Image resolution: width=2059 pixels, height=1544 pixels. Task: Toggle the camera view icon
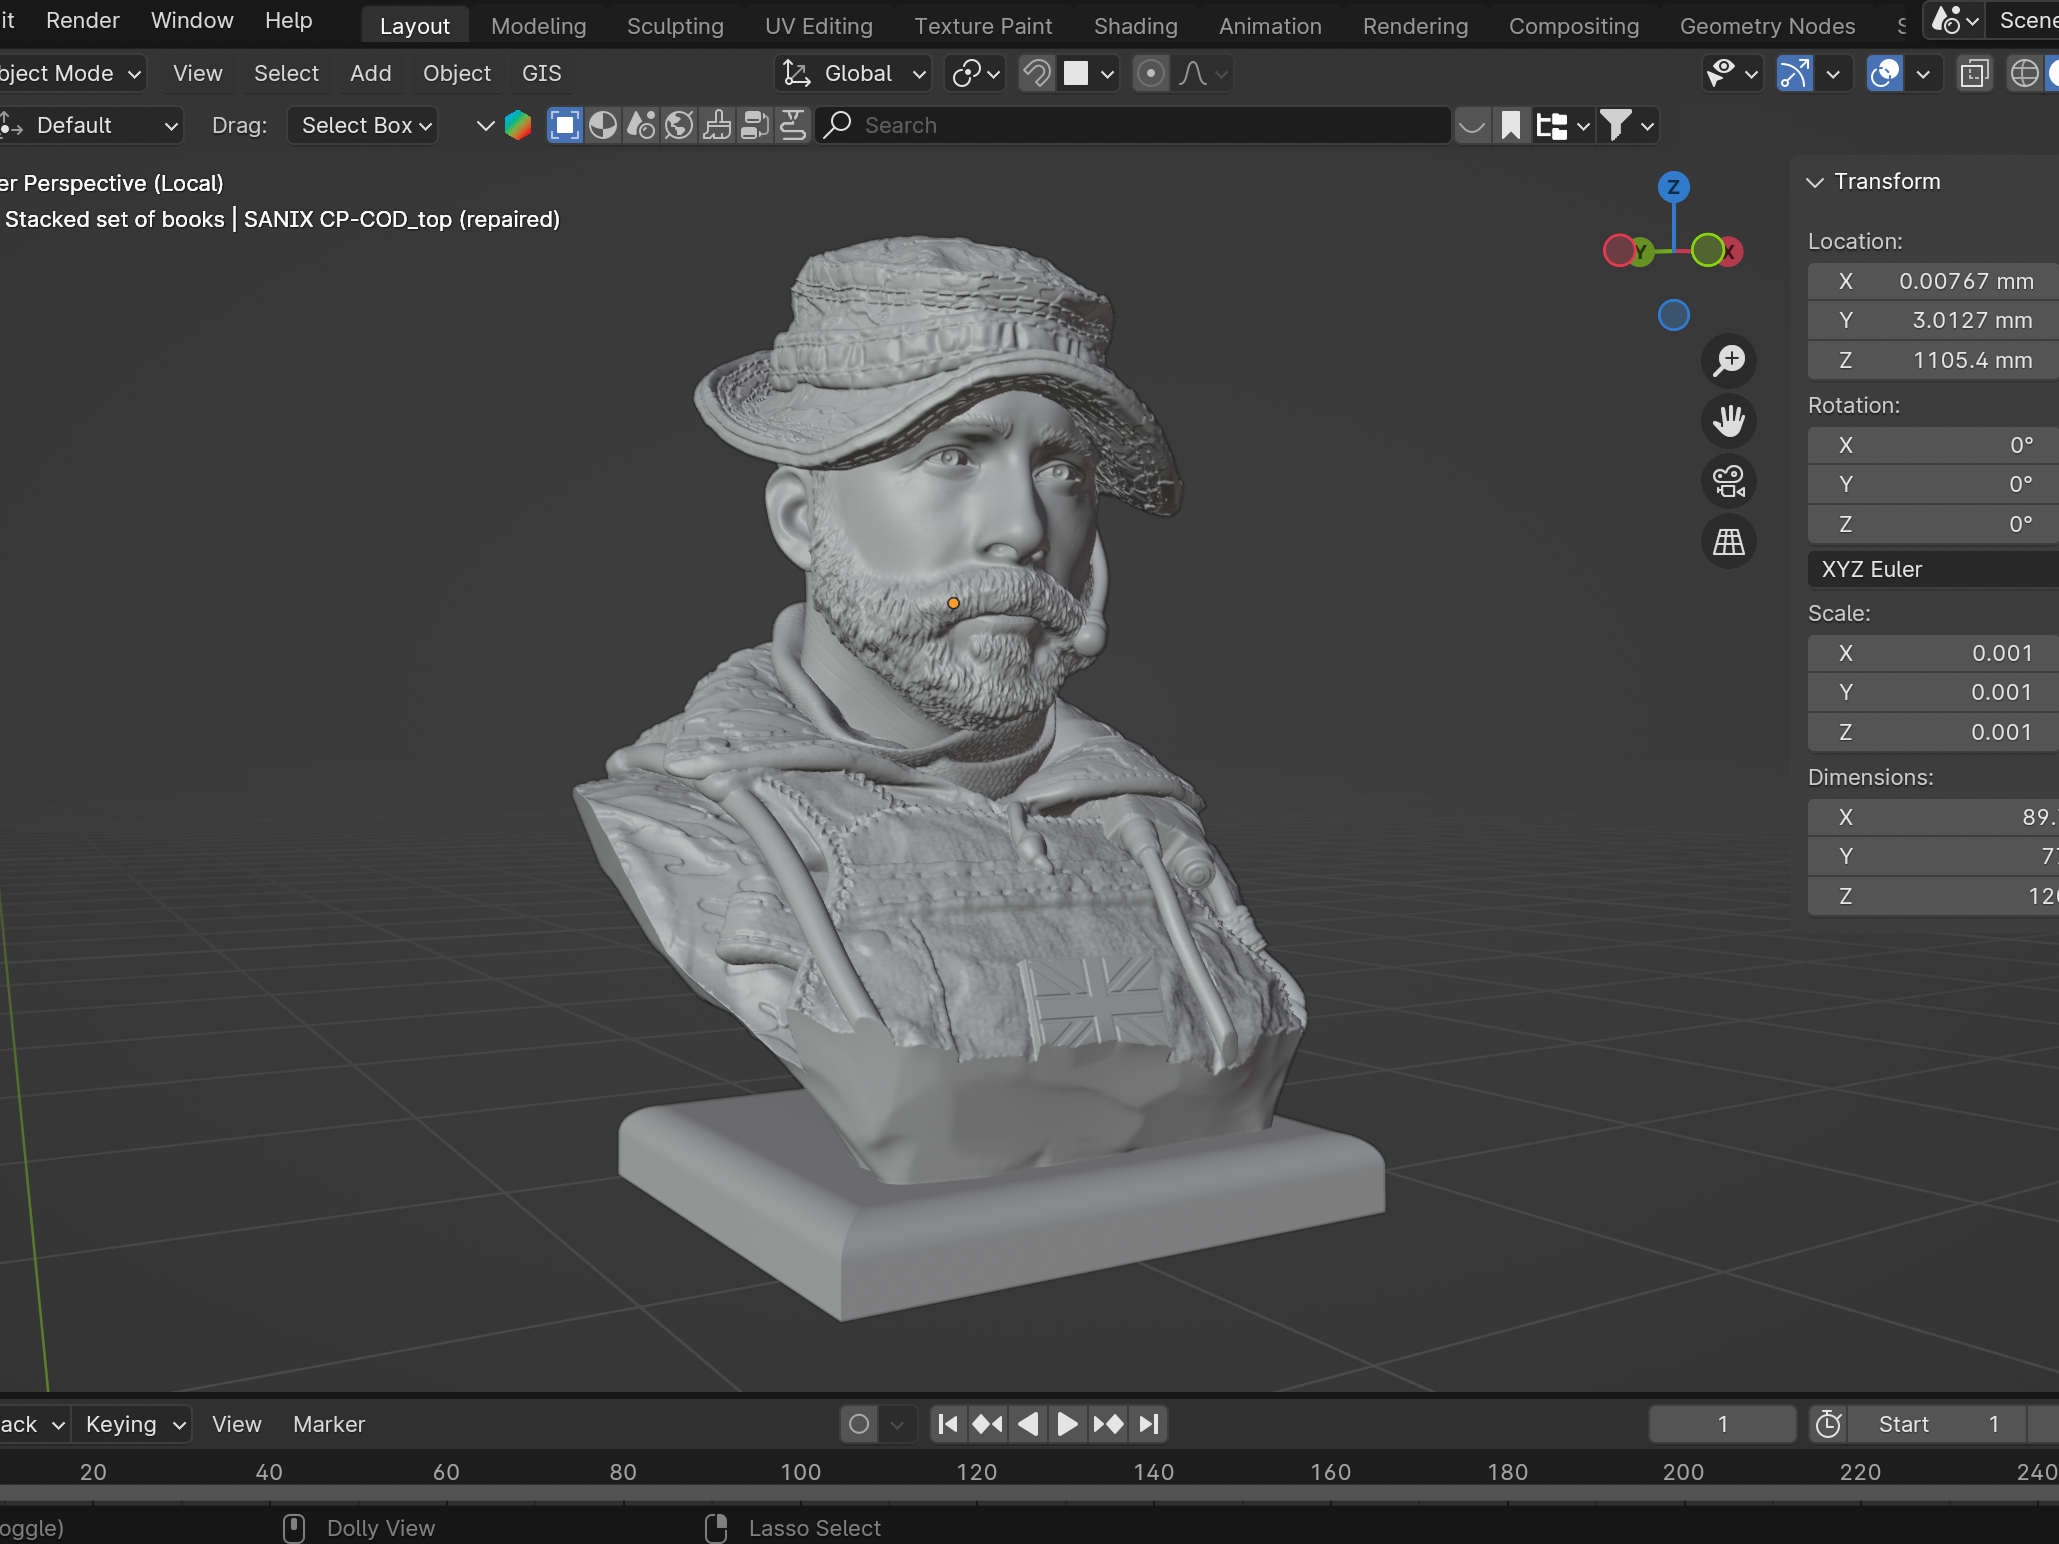[x=1728, y=481]
